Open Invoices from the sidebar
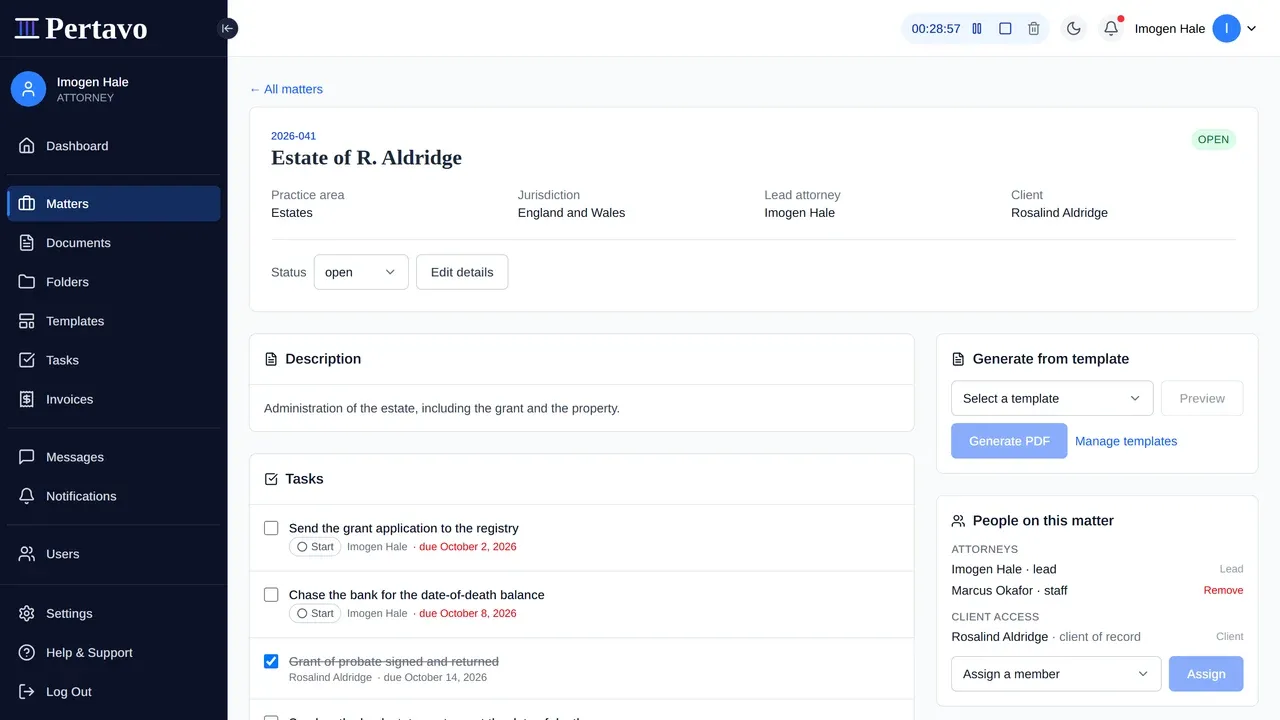1280x720 pixels. tap(114, 399)
